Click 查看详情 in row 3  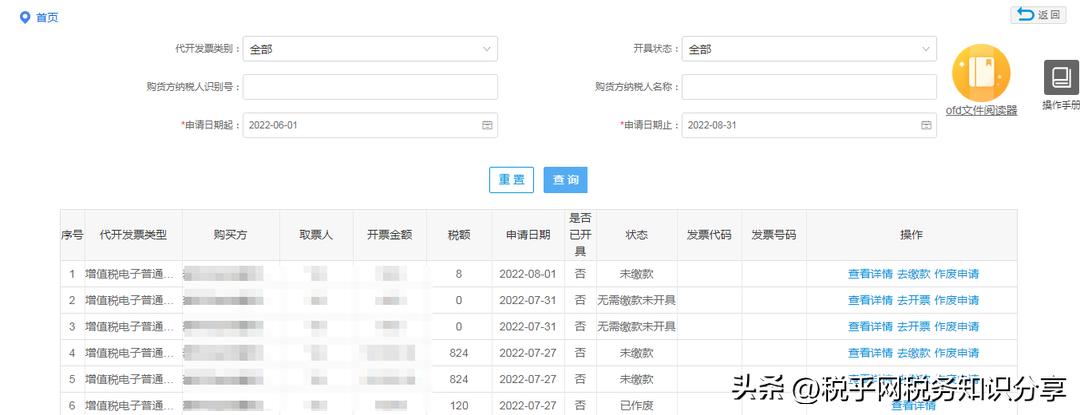870,326
